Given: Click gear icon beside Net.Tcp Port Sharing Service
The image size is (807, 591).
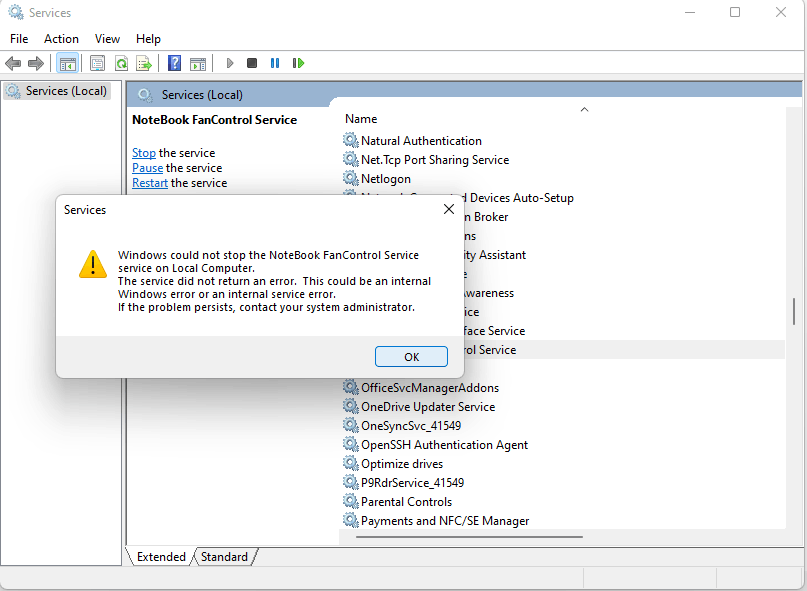Looking at the screenshot, I should point(350,159).
